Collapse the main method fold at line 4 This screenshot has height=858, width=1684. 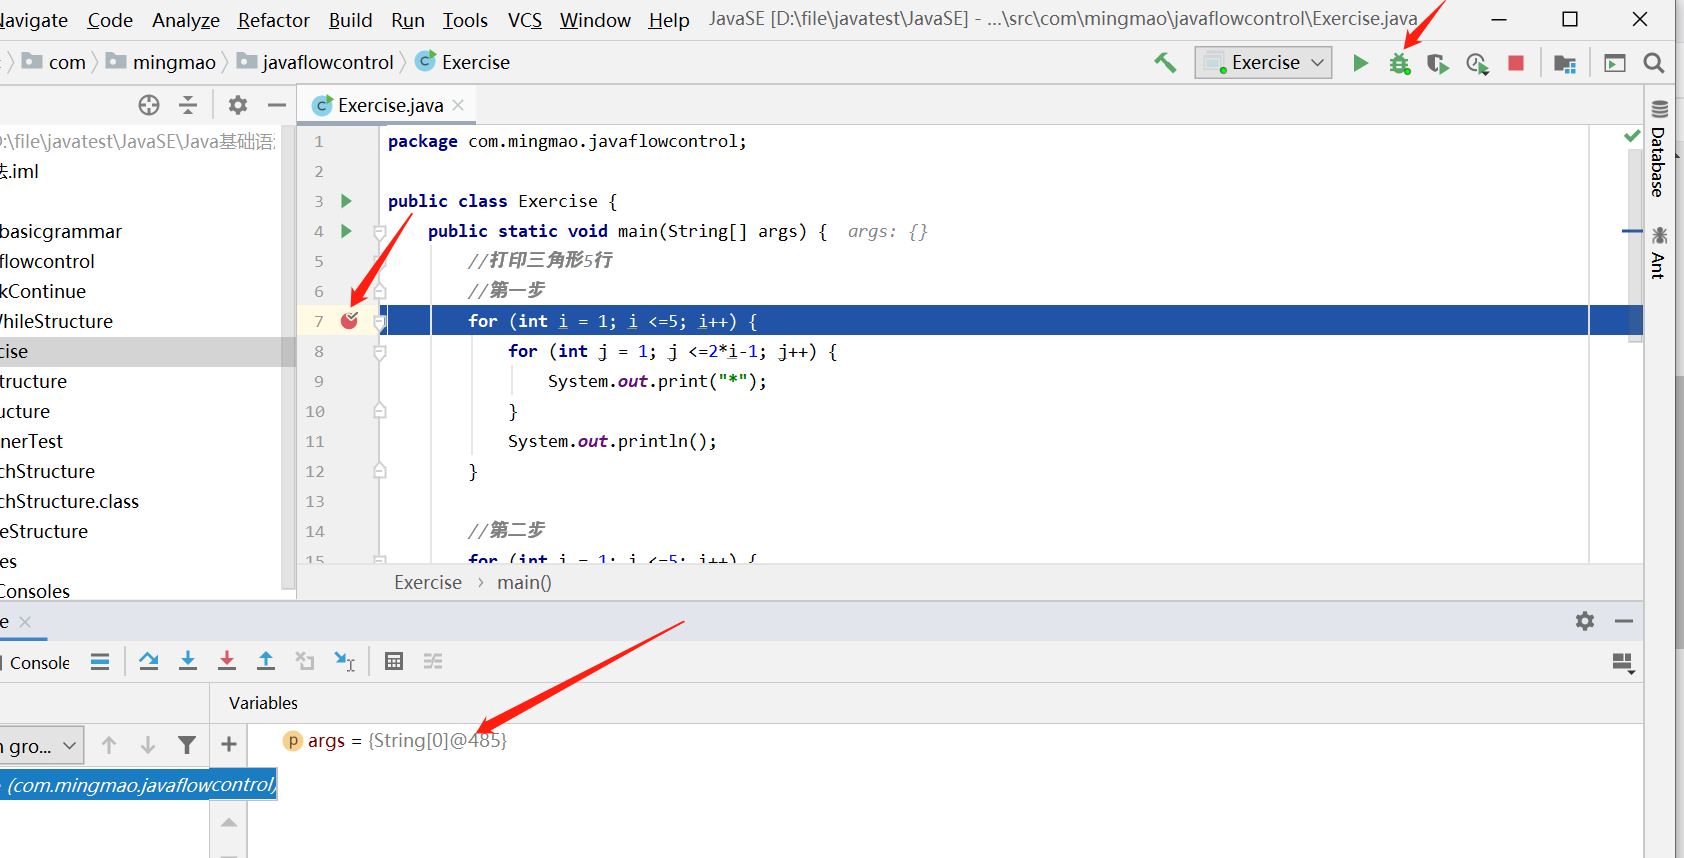tap(380, 231)
